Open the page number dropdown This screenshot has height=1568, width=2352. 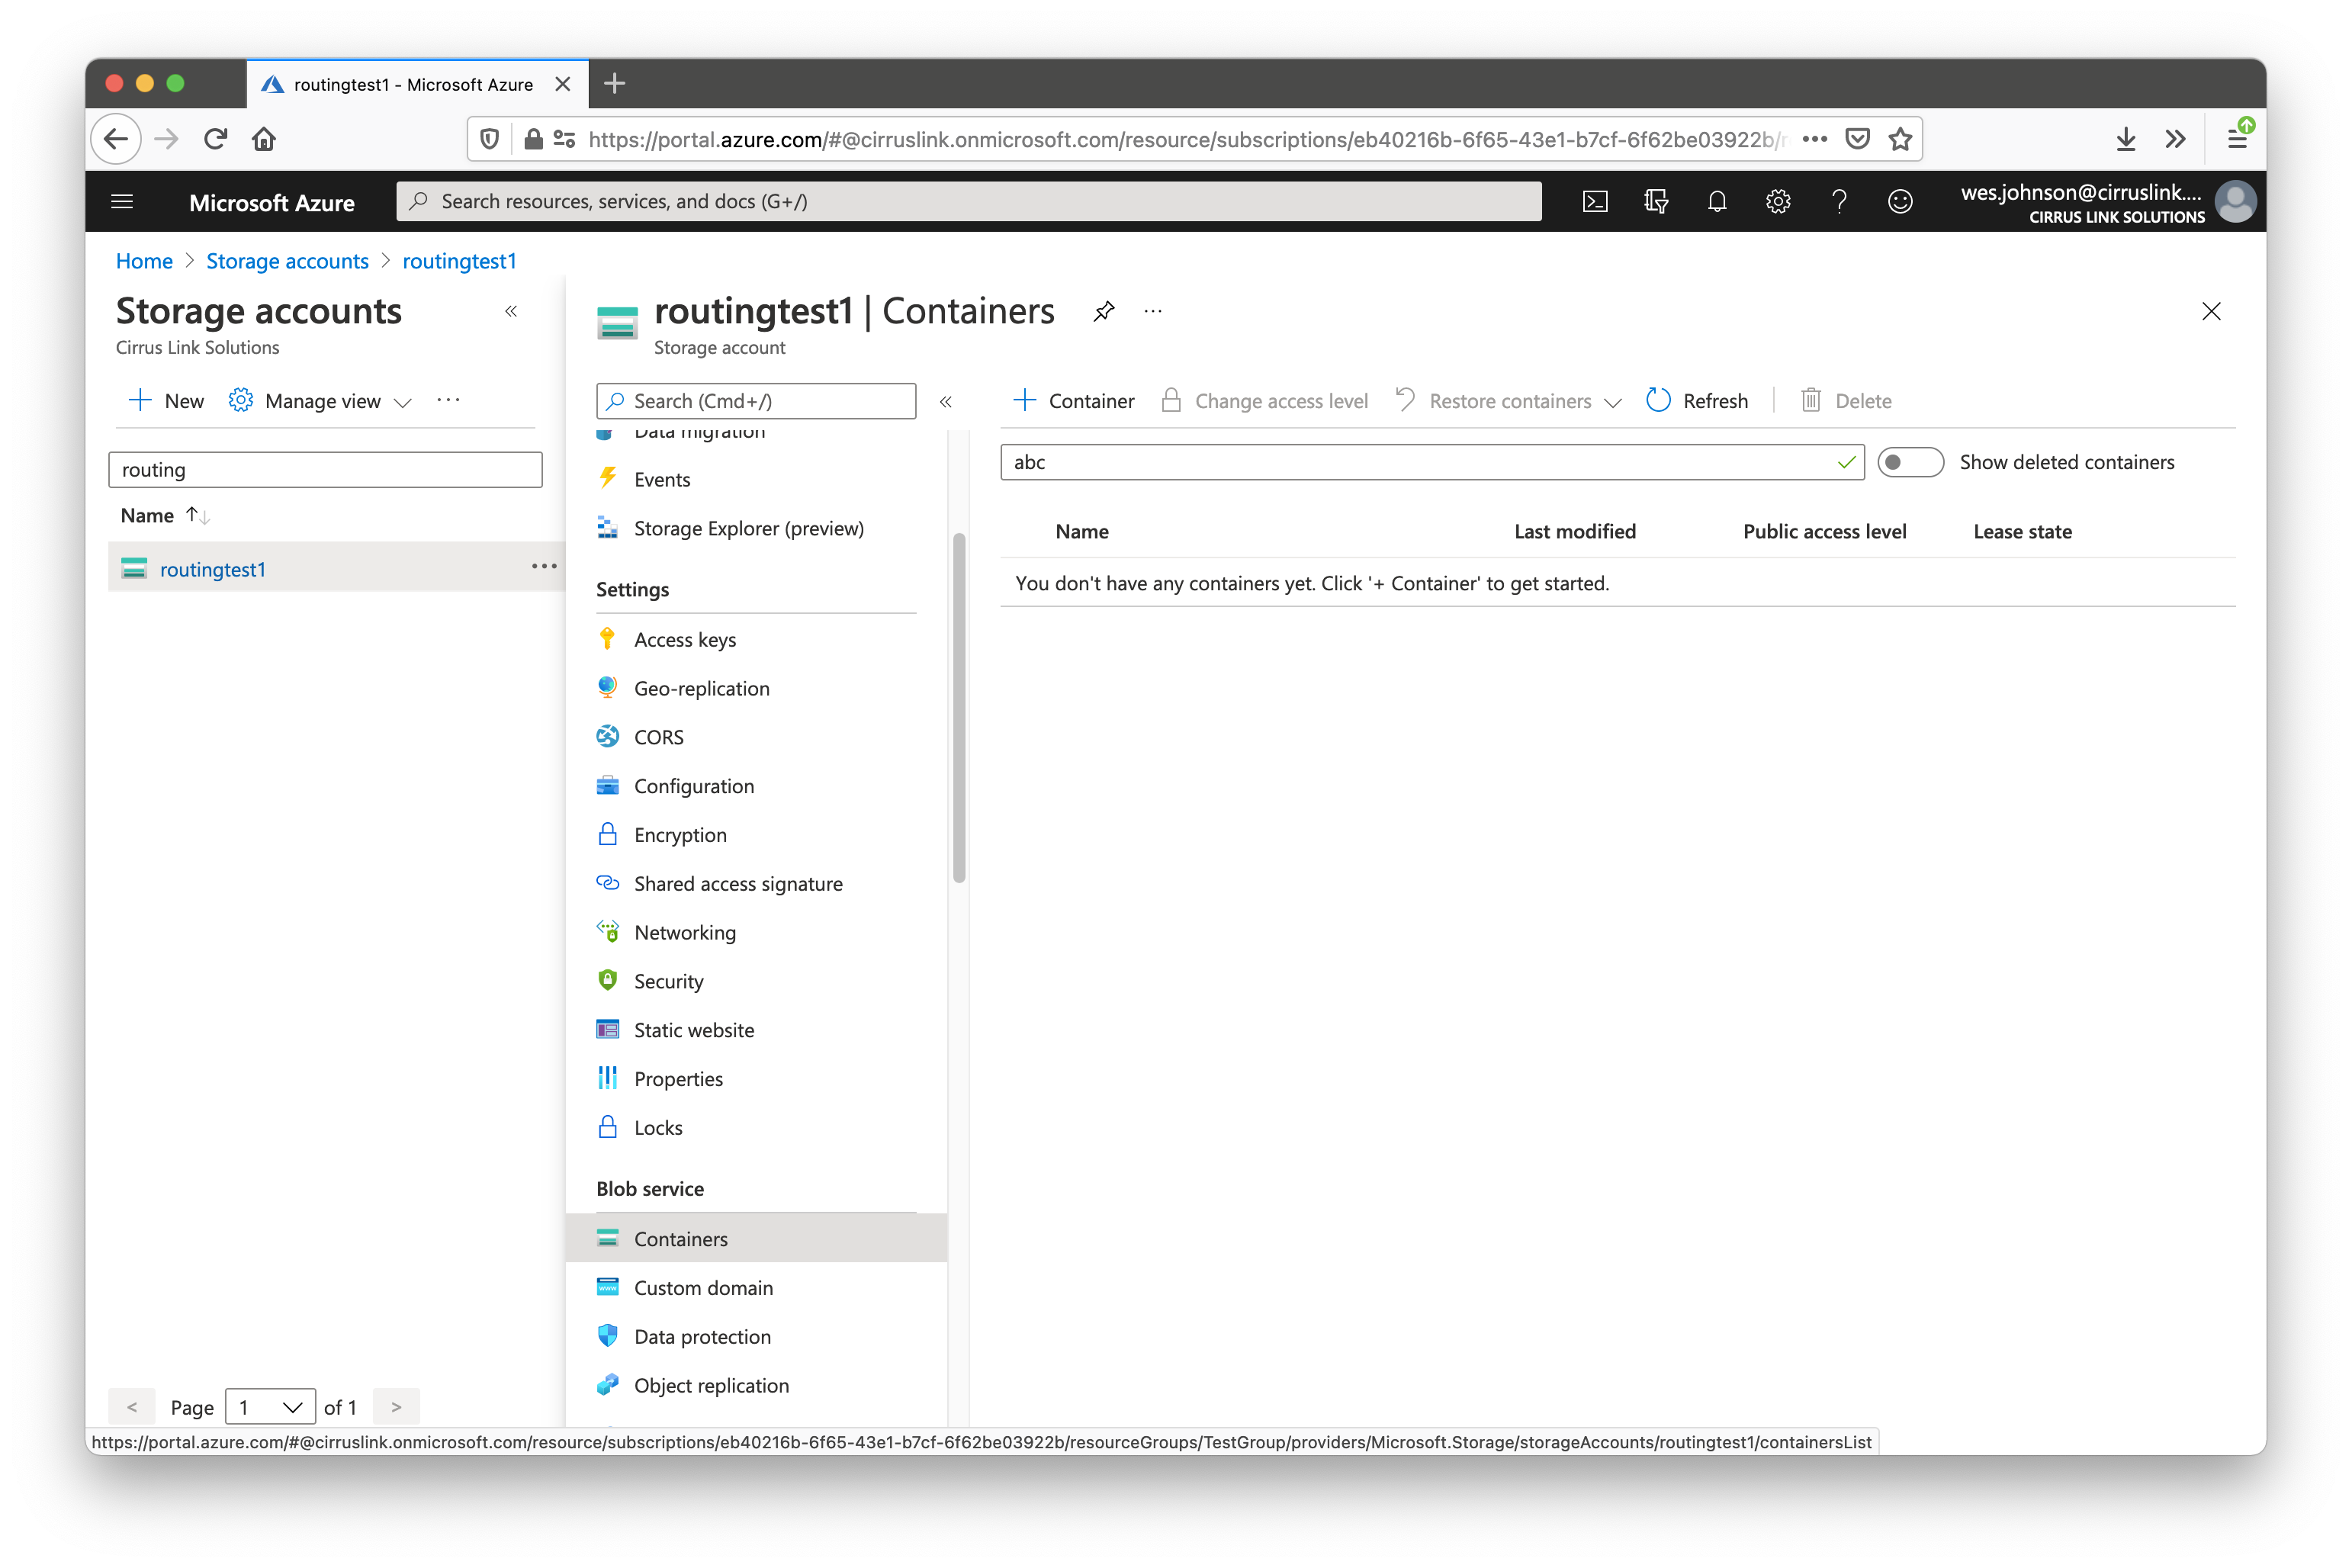pyautogui.click(x=270, y=1407)
